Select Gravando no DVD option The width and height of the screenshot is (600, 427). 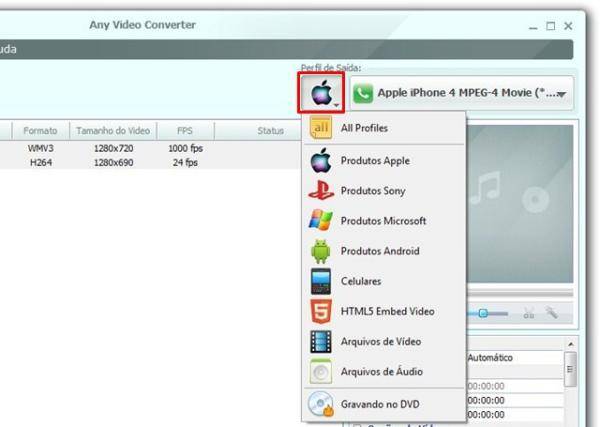(384, 404)
